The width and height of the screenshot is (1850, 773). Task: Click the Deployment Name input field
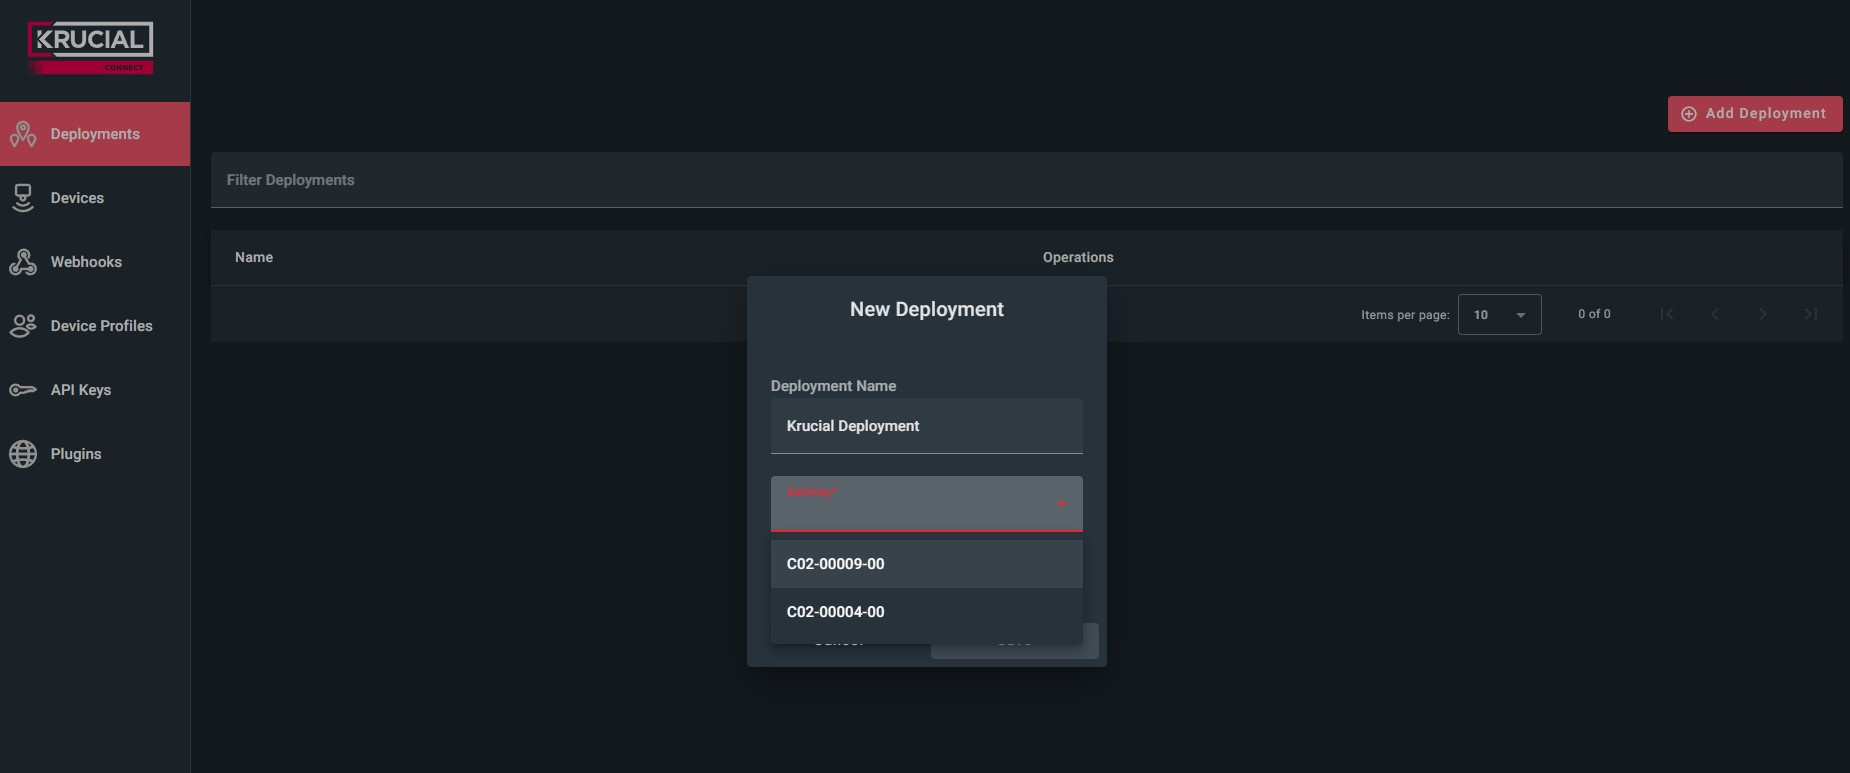pos(926,426)
